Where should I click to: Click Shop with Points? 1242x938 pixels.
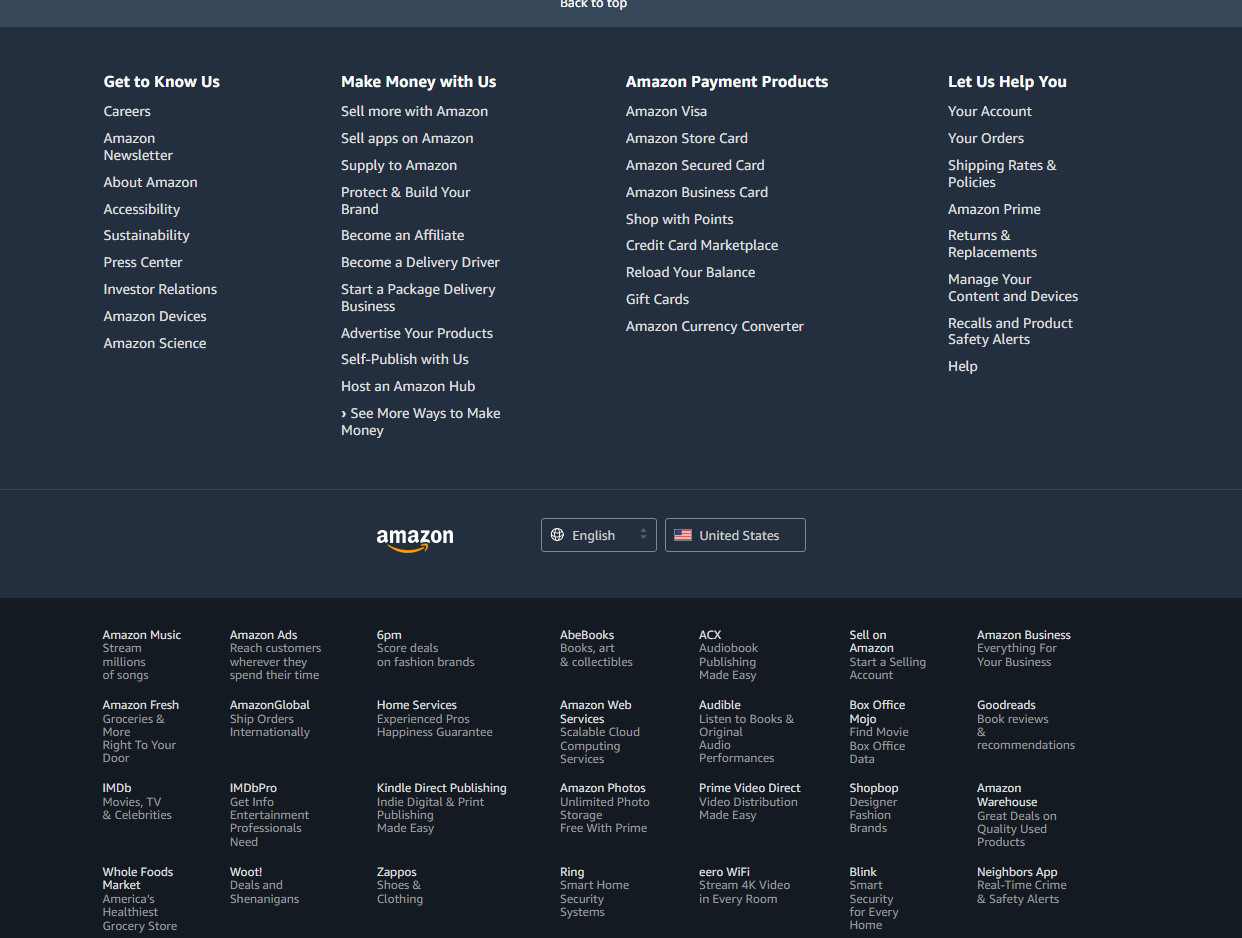(680, 219)
